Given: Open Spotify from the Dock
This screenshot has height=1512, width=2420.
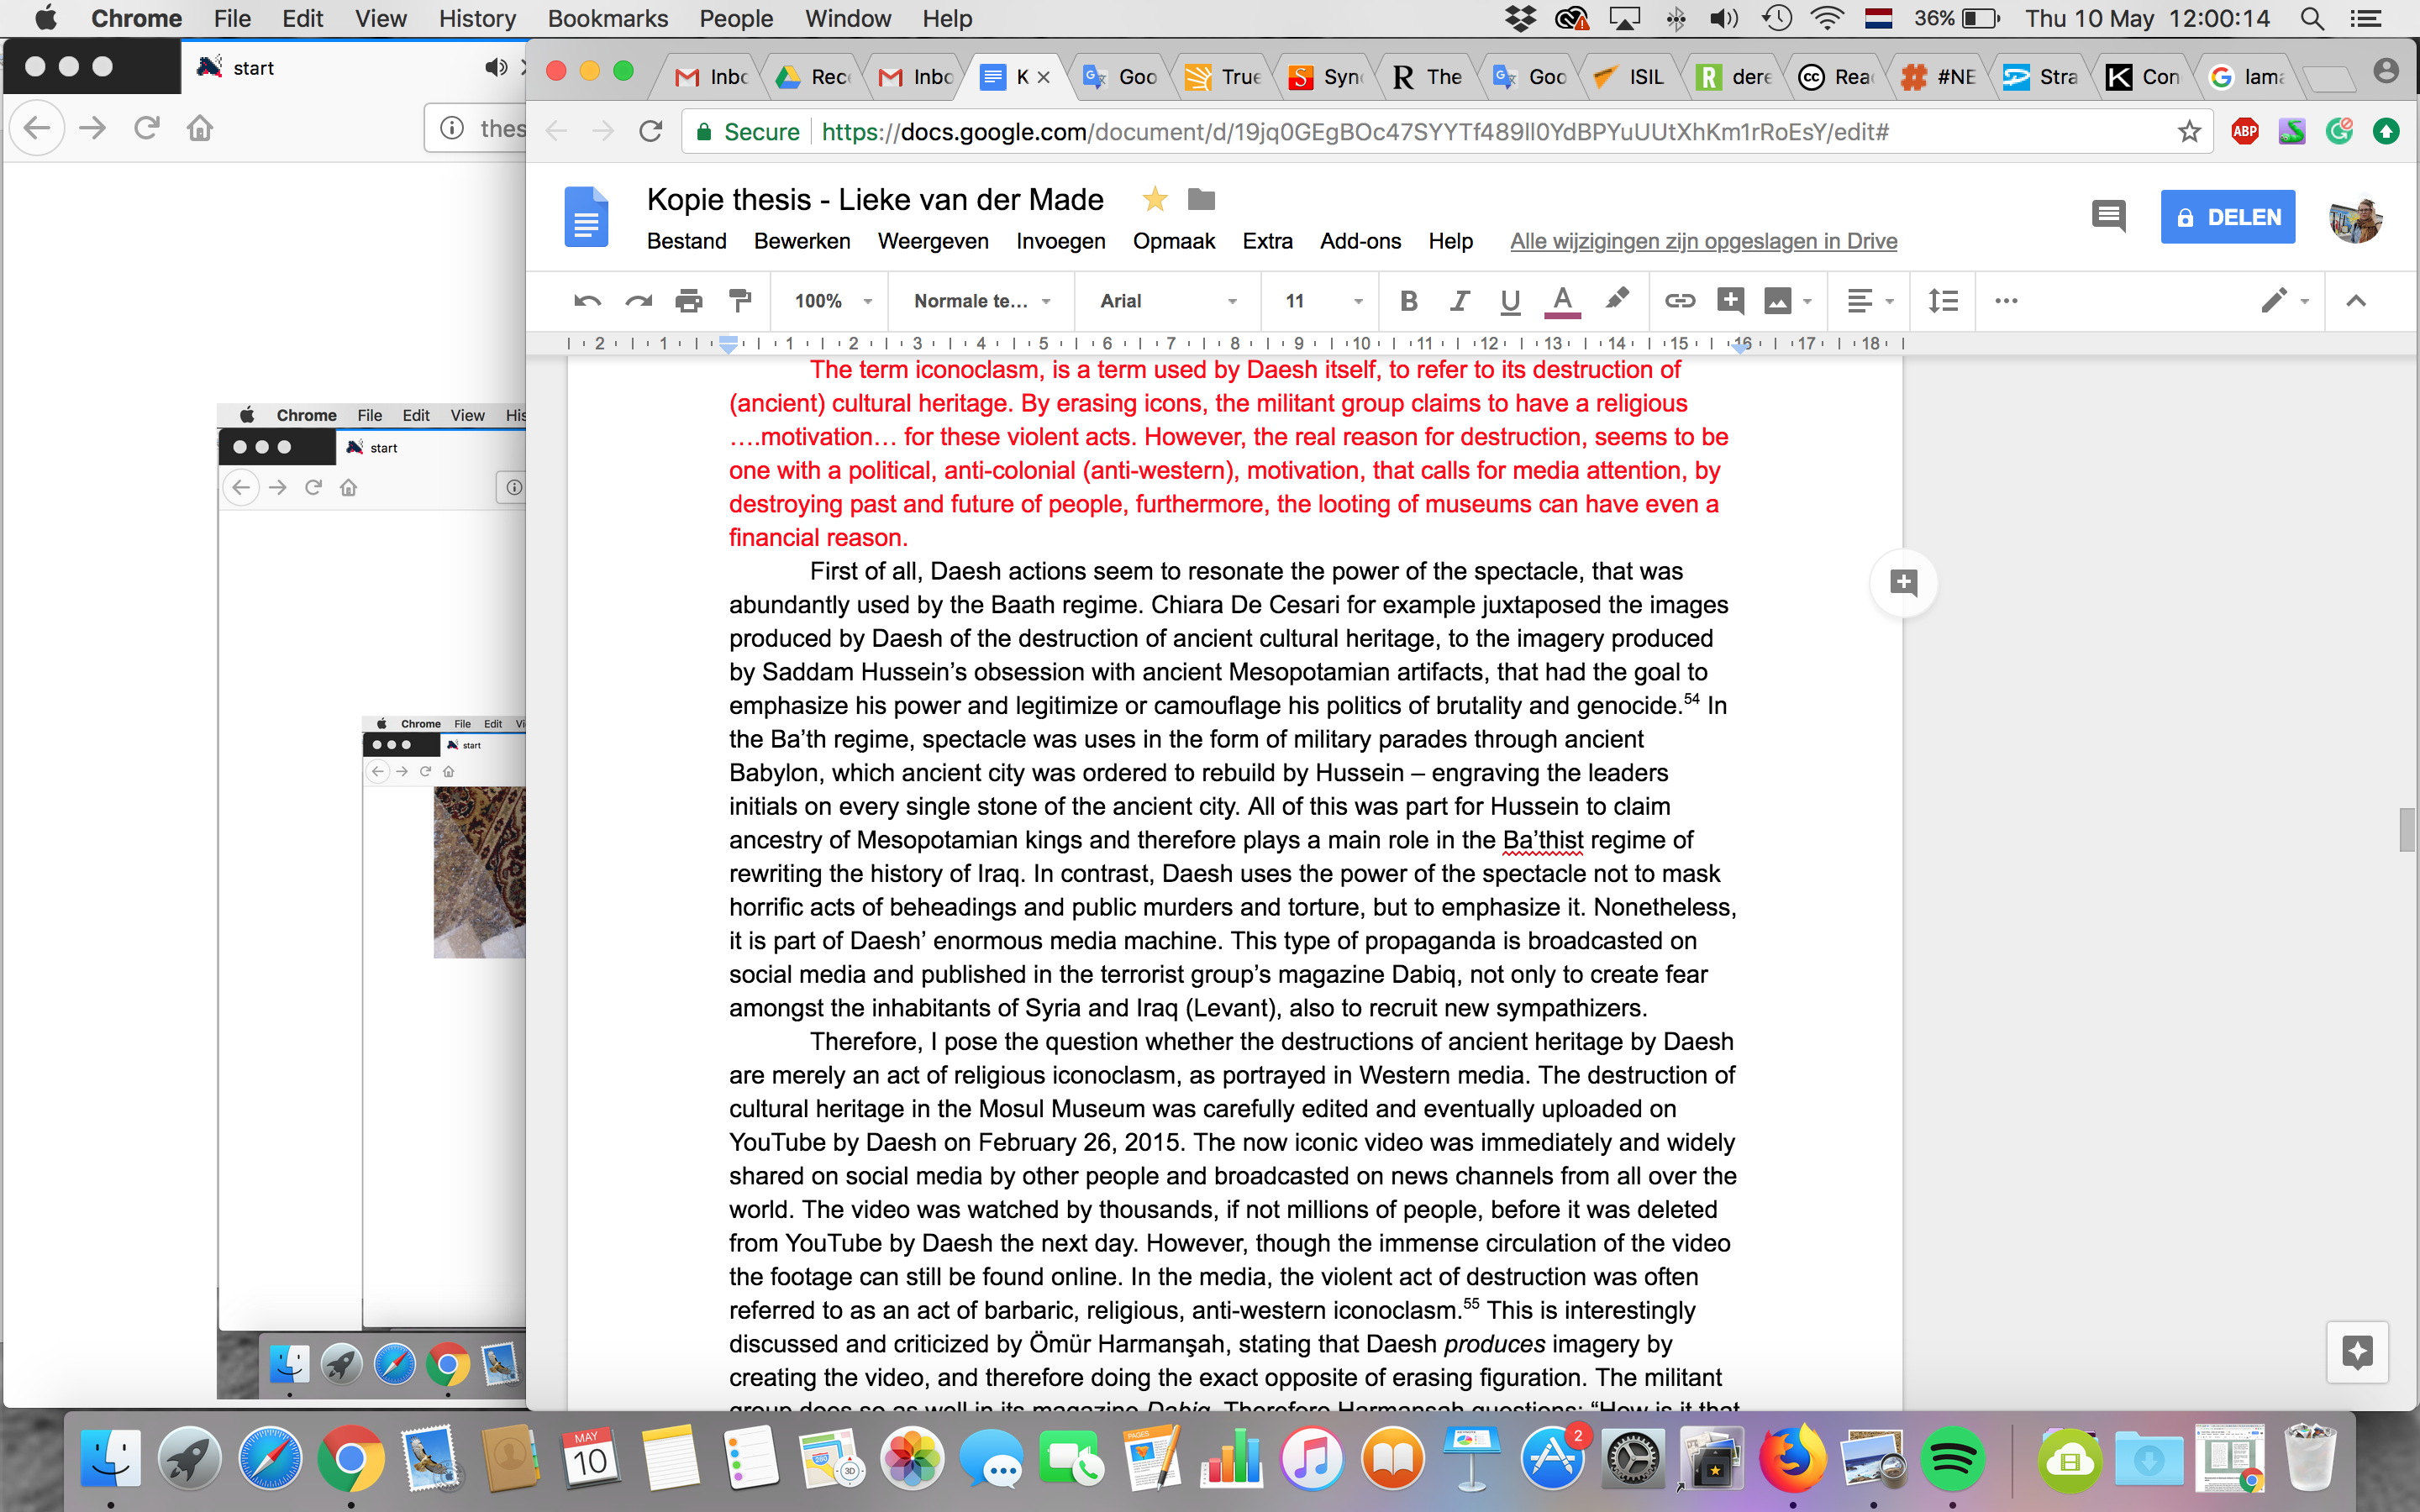Looking at the screenshot, I should [x=1951, y=1460].
